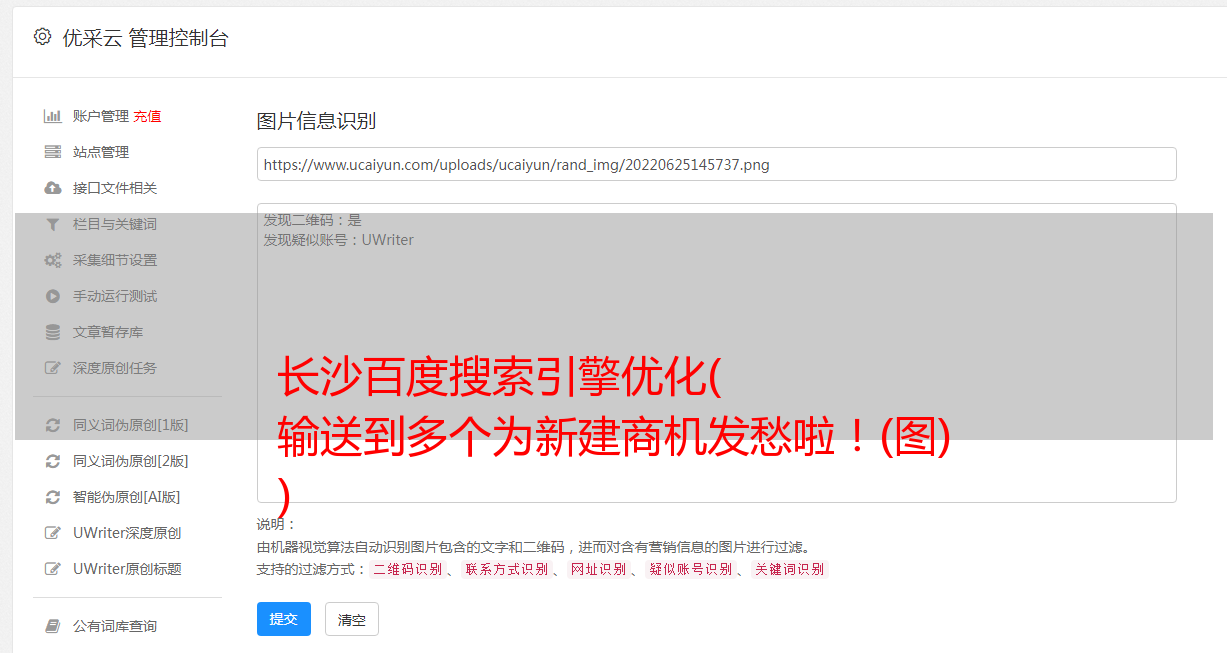Click the 二维码识别 tag

pyautogui.click(x=408, y=569)
